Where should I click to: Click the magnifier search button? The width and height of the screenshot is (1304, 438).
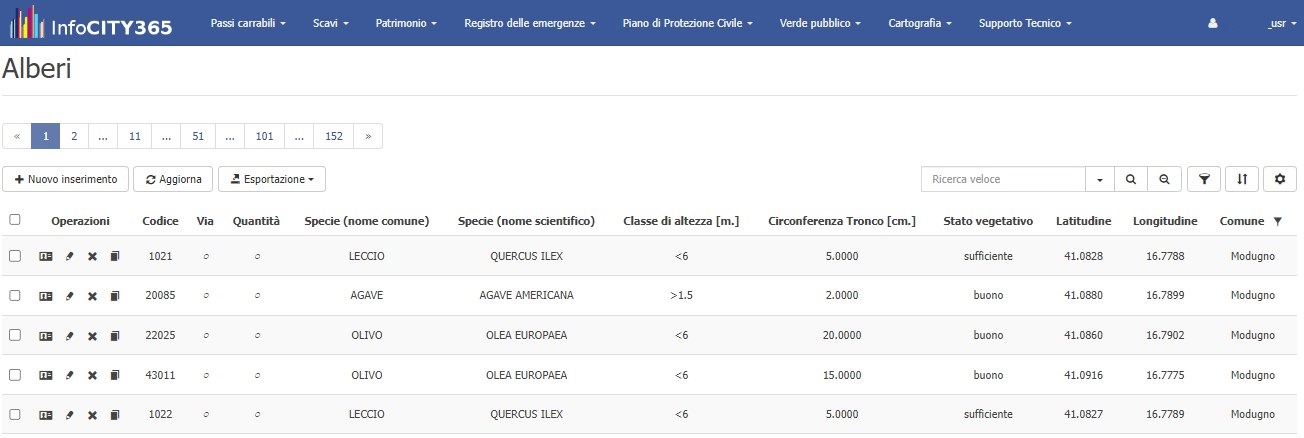tap(1130, 179)
